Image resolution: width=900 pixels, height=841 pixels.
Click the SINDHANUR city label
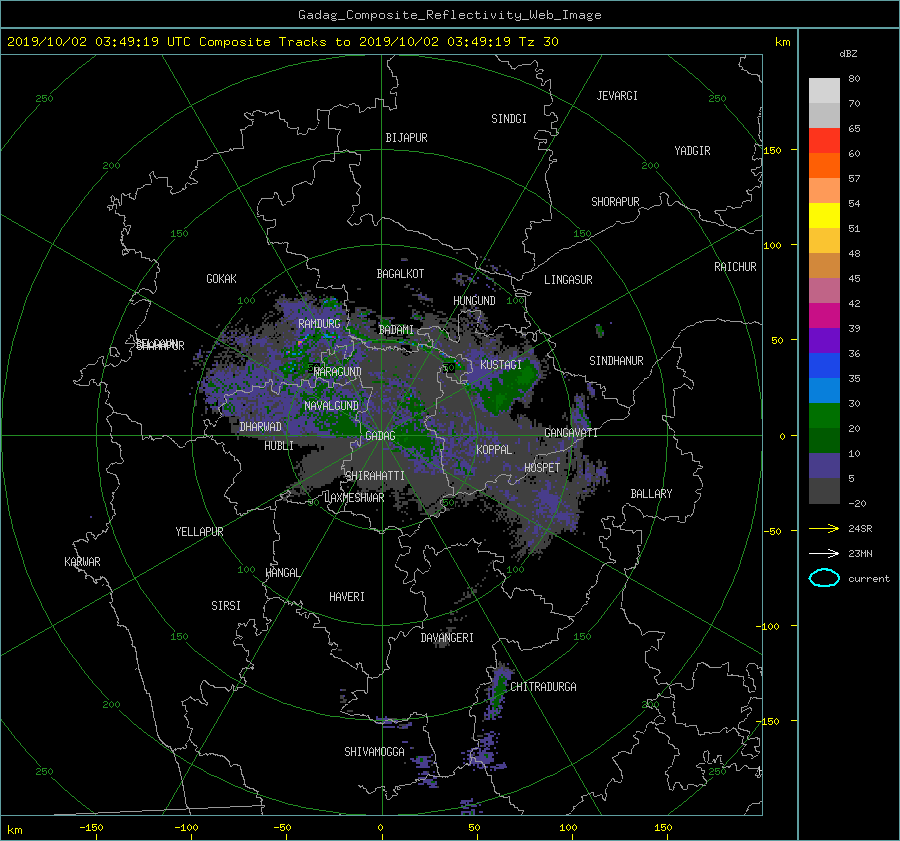pos(616,361)
